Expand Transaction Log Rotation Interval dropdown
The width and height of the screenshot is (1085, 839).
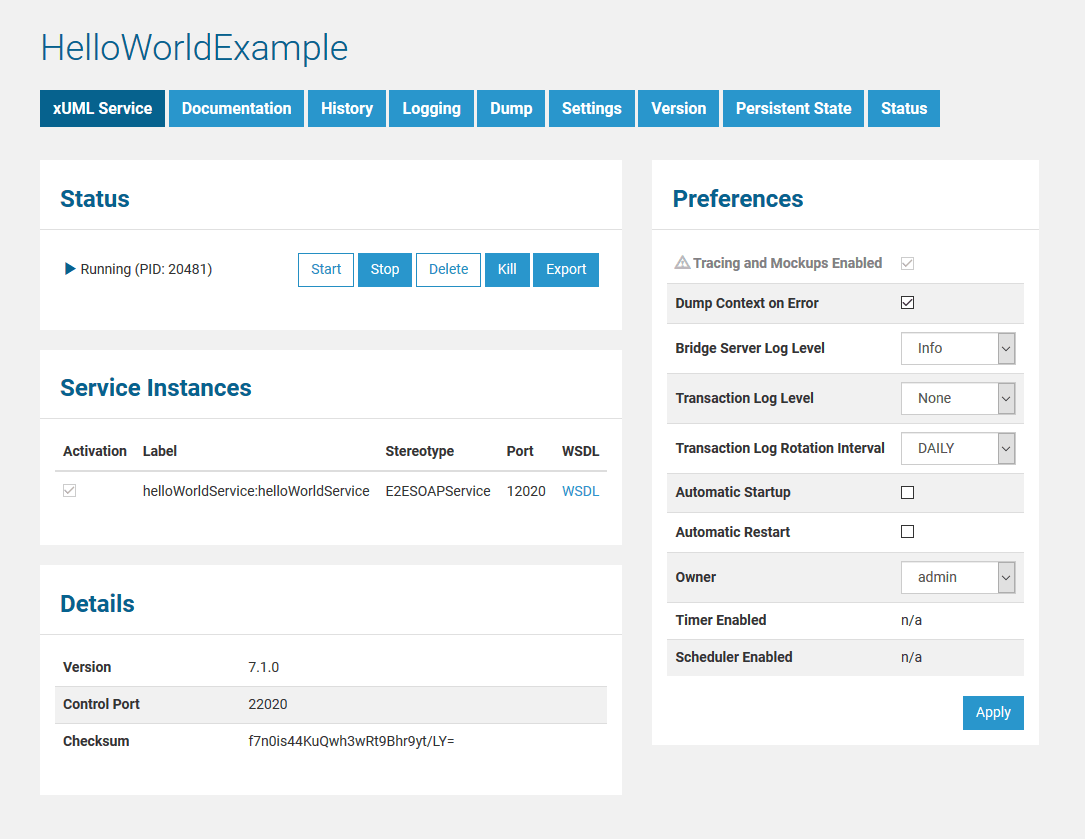pos(958,448)
